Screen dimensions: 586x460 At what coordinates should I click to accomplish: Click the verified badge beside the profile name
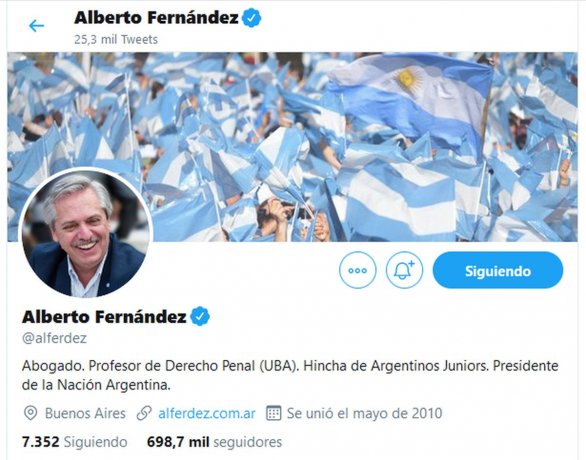pyautogui.click(x=200, y=317)
